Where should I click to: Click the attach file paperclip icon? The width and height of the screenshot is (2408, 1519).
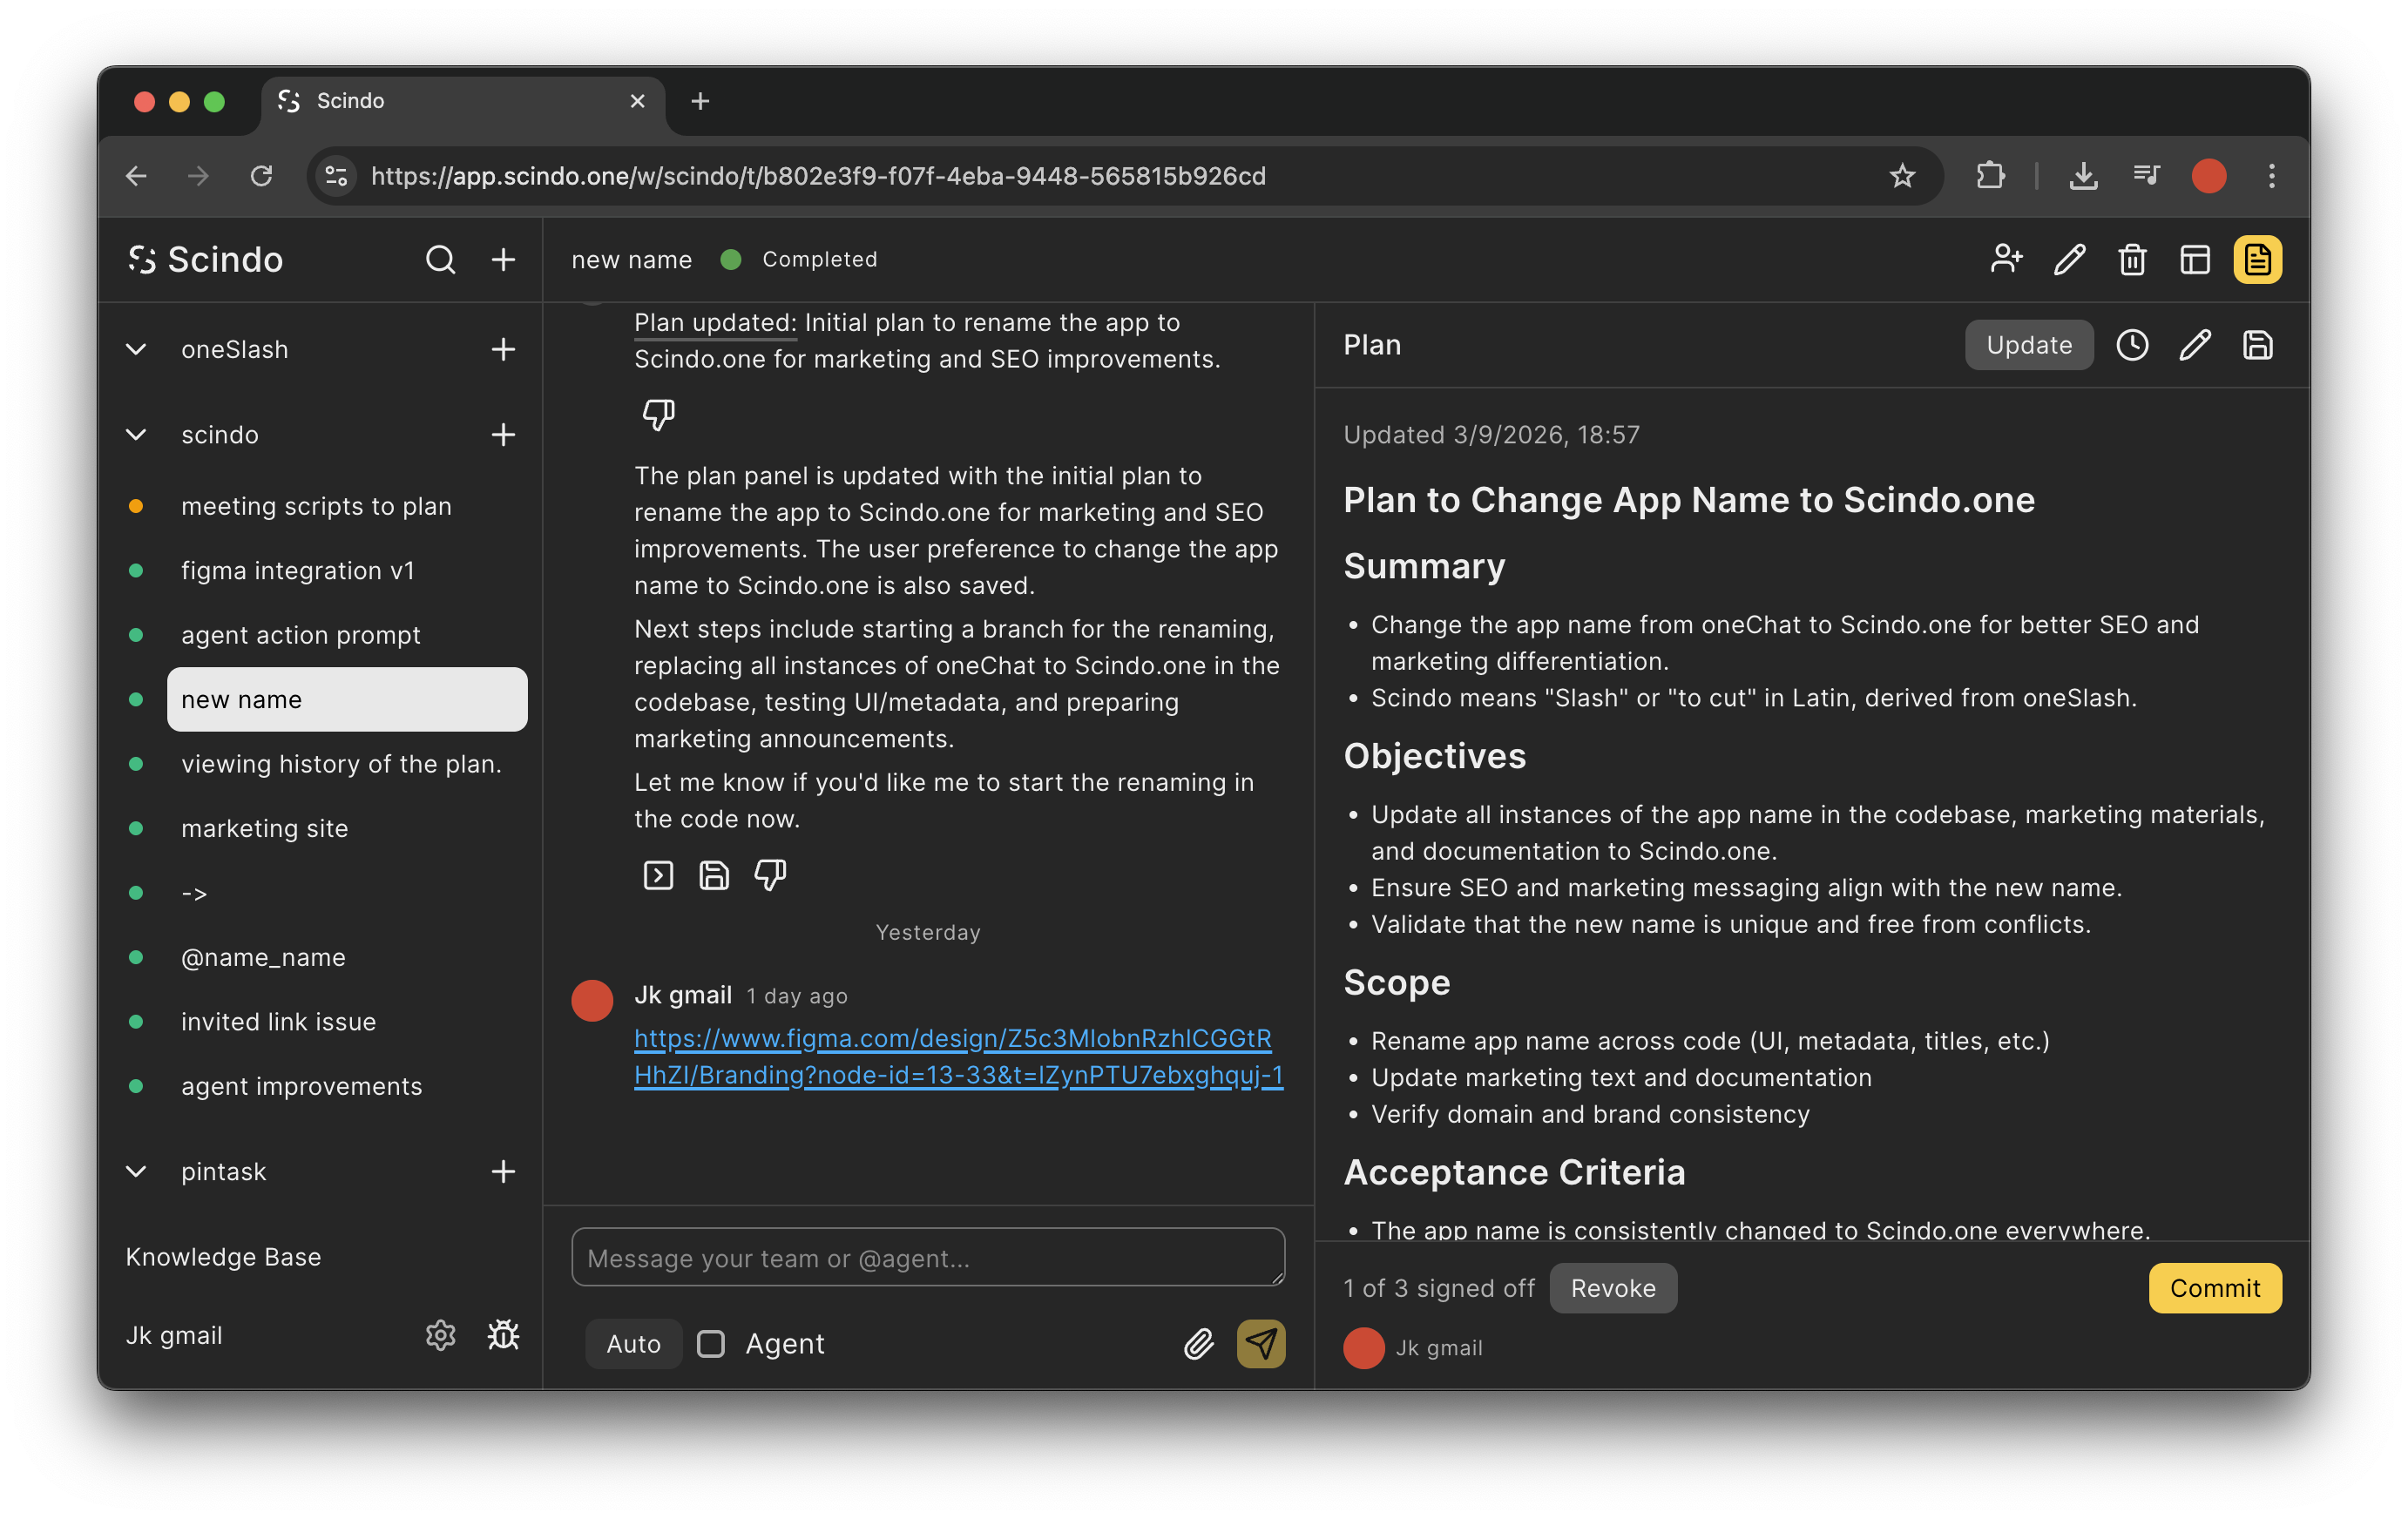(x=1198, y=1343)
